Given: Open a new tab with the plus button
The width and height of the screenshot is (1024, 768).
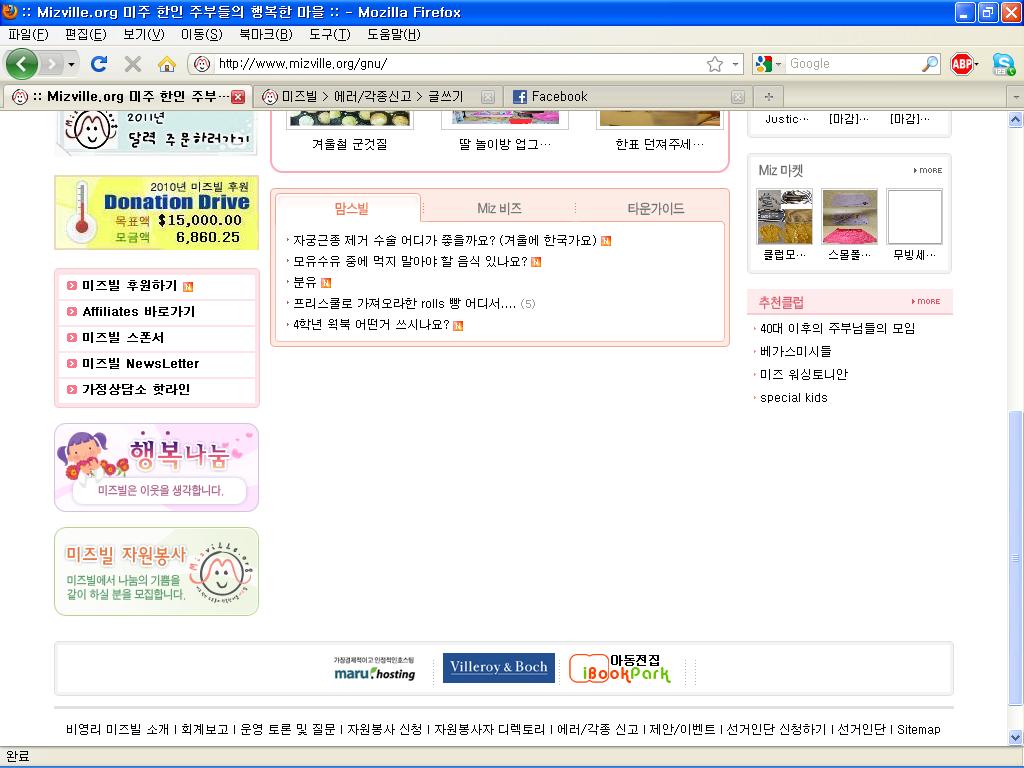Looking at the screenshot, I should click(768, 97).
